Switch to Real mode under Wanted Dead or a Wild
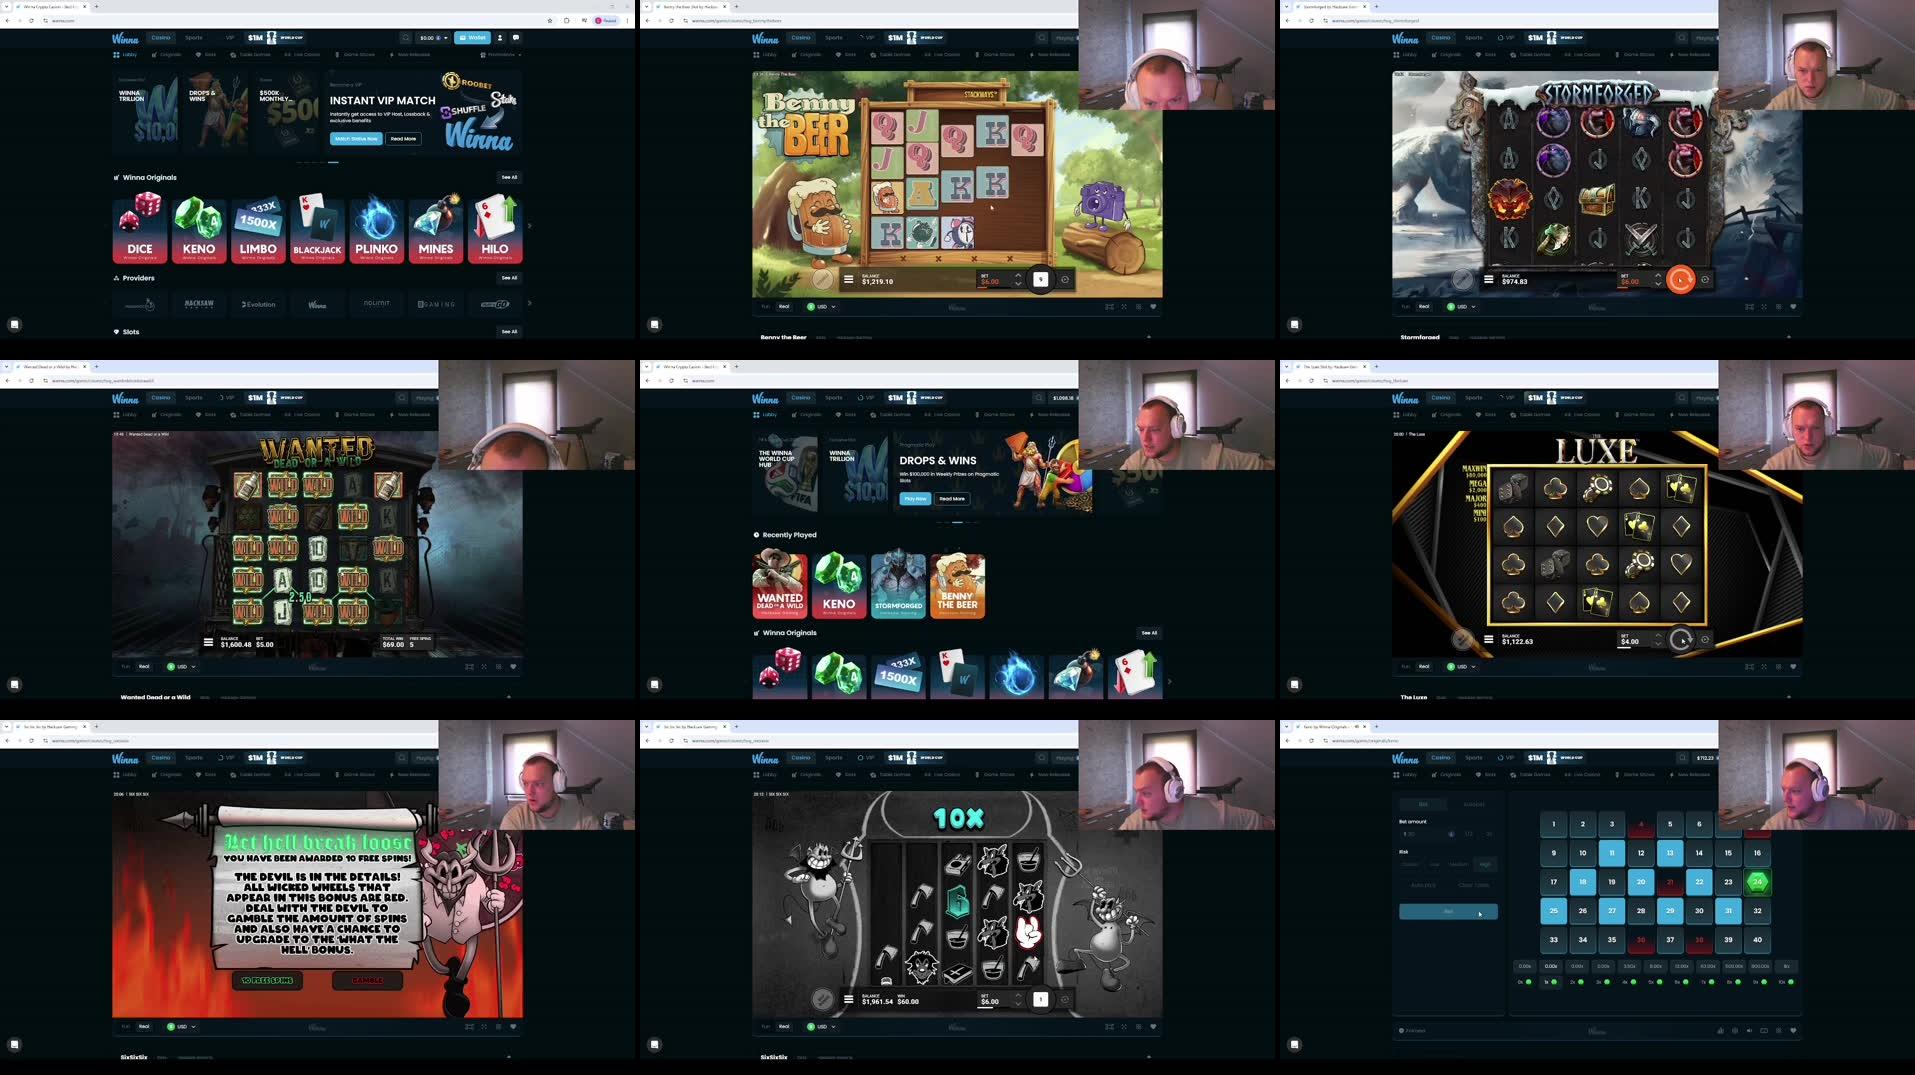The width and height of the screenshot is (1915, 1075). [x=144, y=666]
